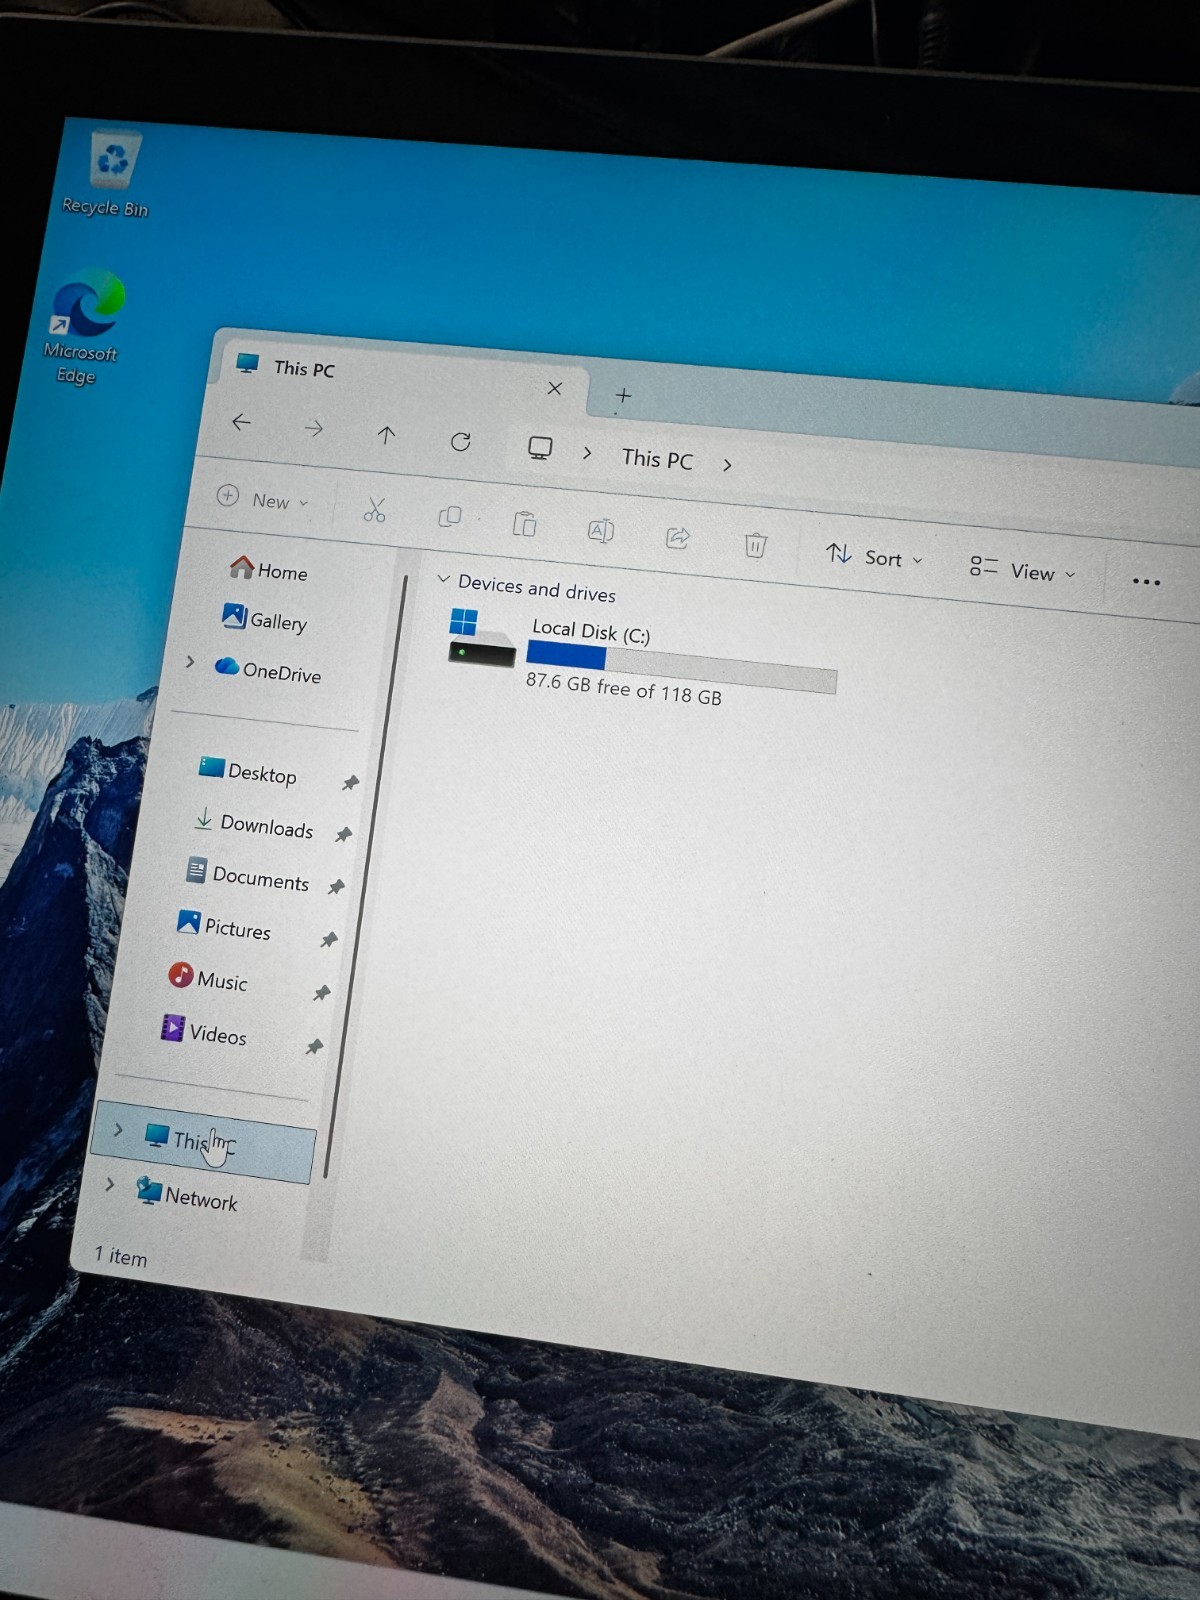The width and height of the screenshot is (1200, 1600).
Task: Open the New dropdown menu
Action: [x=263, y=499]
